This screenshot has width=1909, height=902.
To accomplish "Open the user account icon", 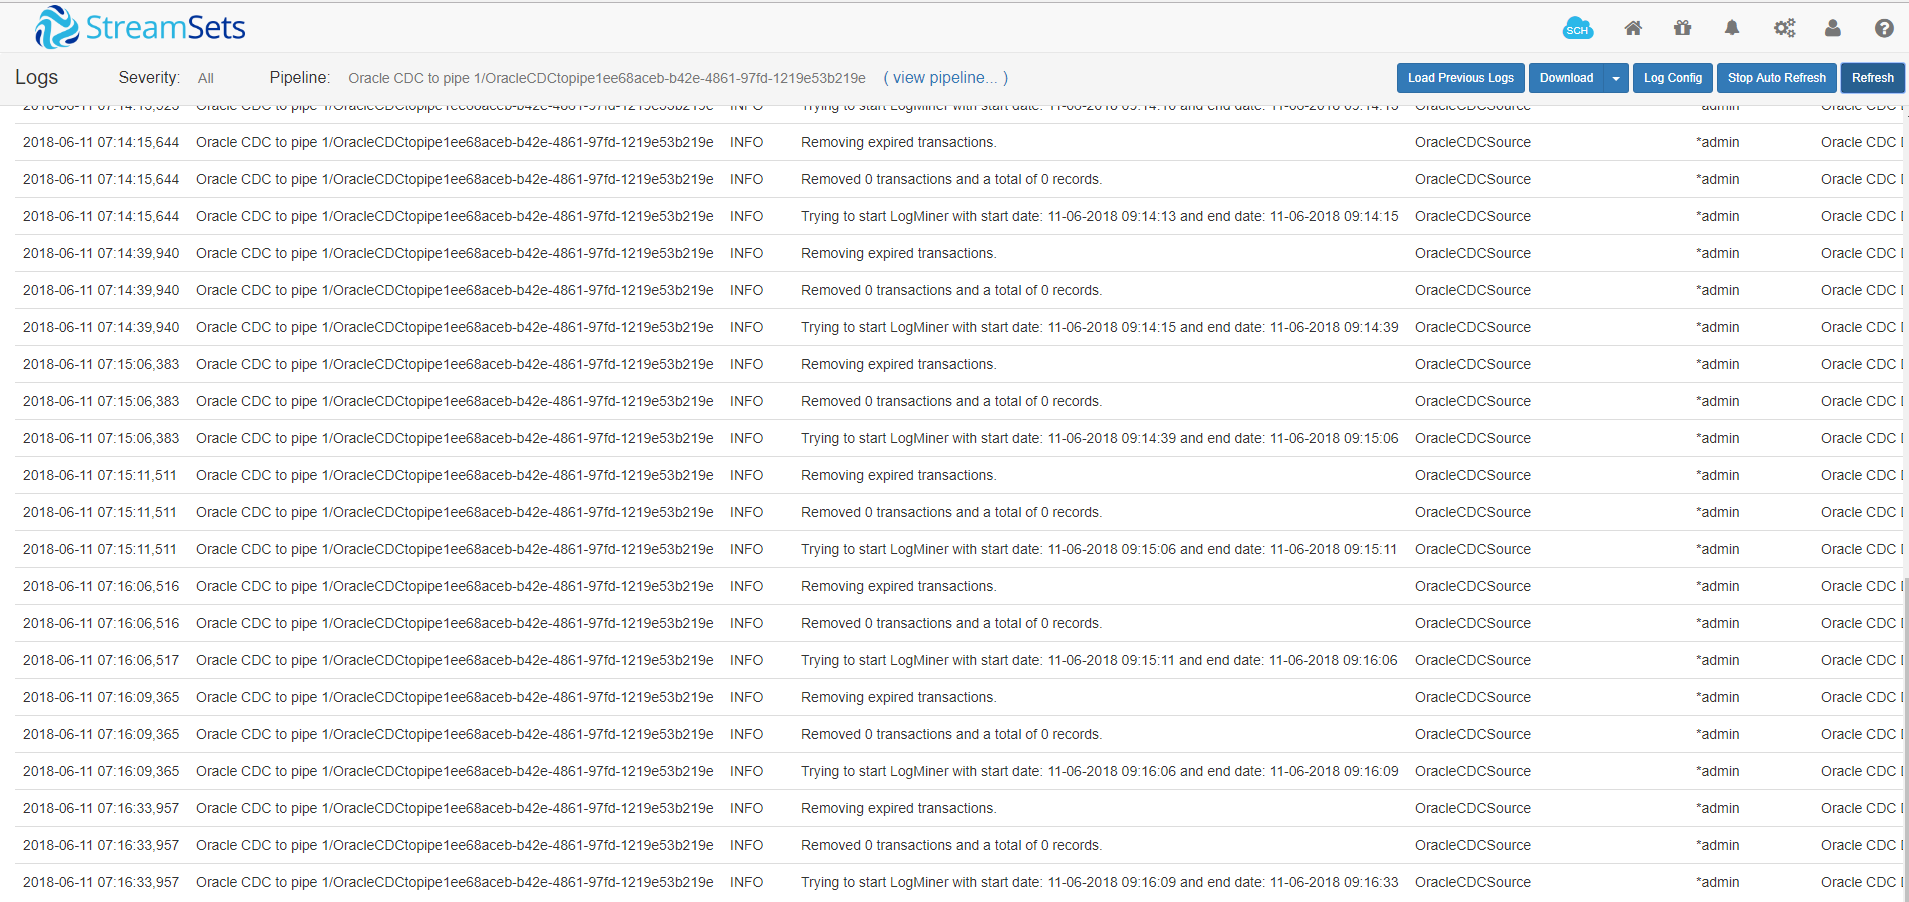I will coord(1833,28).
